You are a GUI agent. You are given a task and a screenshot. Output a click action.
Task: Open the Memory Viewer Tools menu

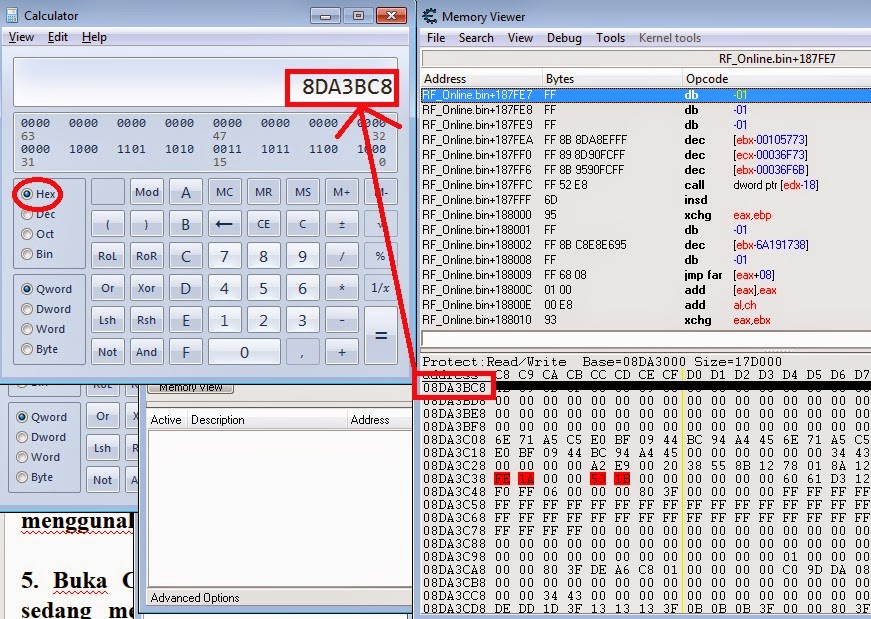pos(610,38)
